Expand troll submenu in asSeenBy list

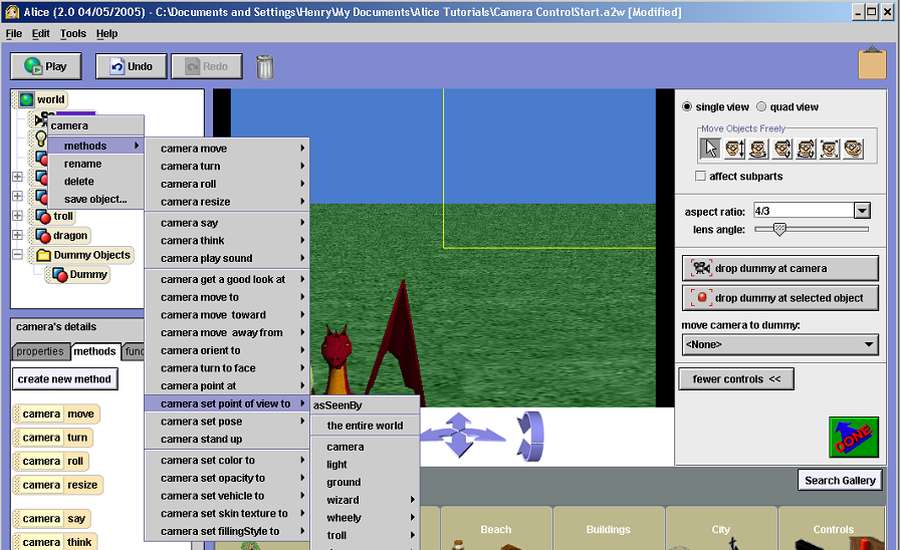tap(365, 536)
